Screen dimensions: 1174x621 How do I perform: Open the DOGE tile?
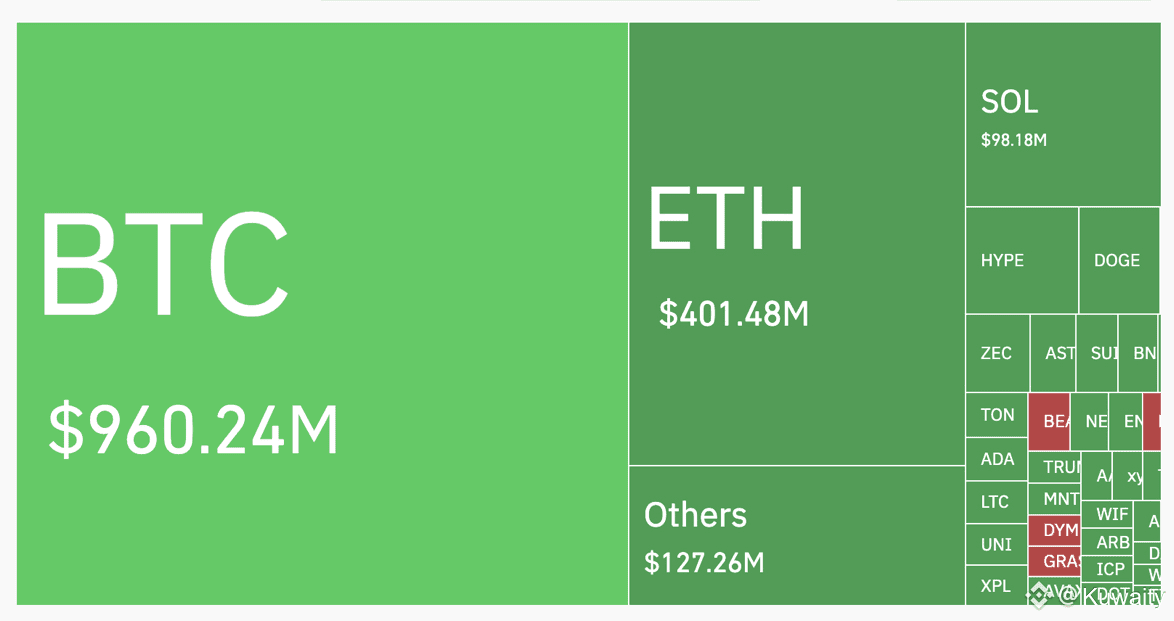[x=1119, y=261]
